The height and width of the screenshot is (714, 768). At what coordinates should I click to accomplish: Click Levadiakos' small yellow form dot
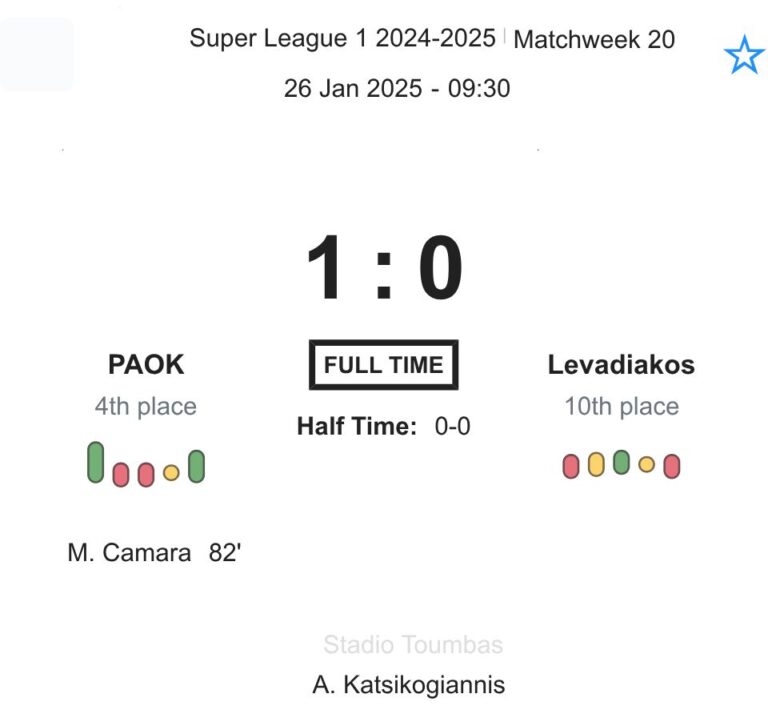click(x=647, y=464)
